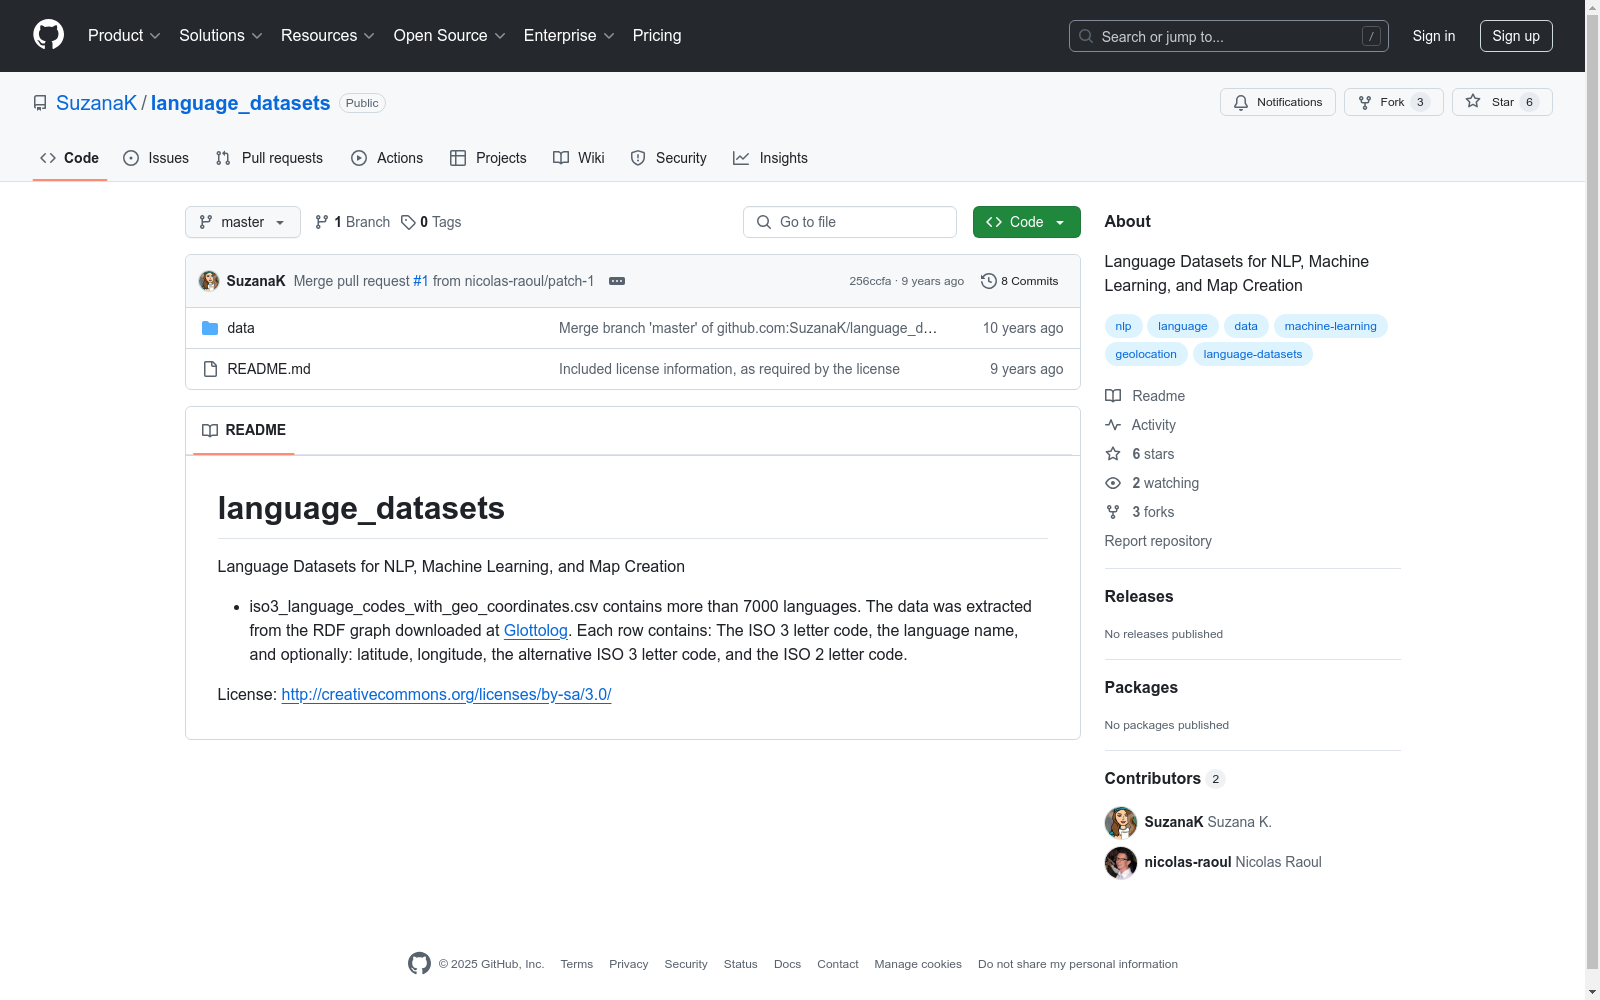
Task: Click the ellipsis commit details icon
Action: 617,281
